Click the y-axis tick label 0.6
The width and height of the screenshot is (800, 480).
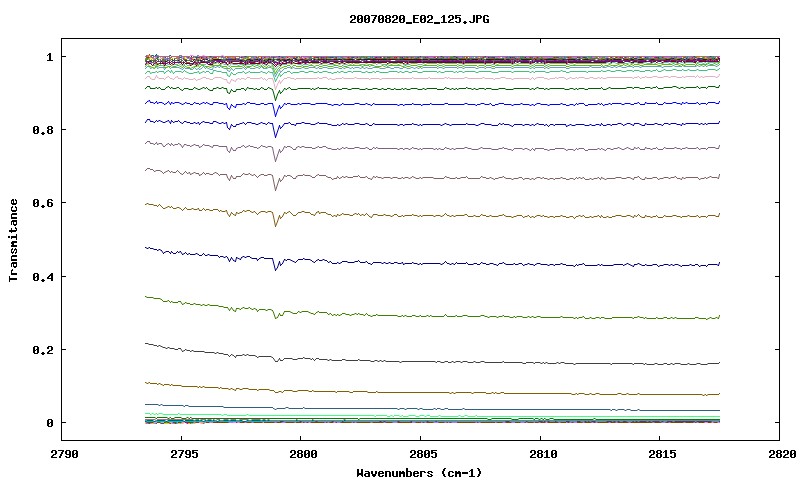click(x=43, y=203)
